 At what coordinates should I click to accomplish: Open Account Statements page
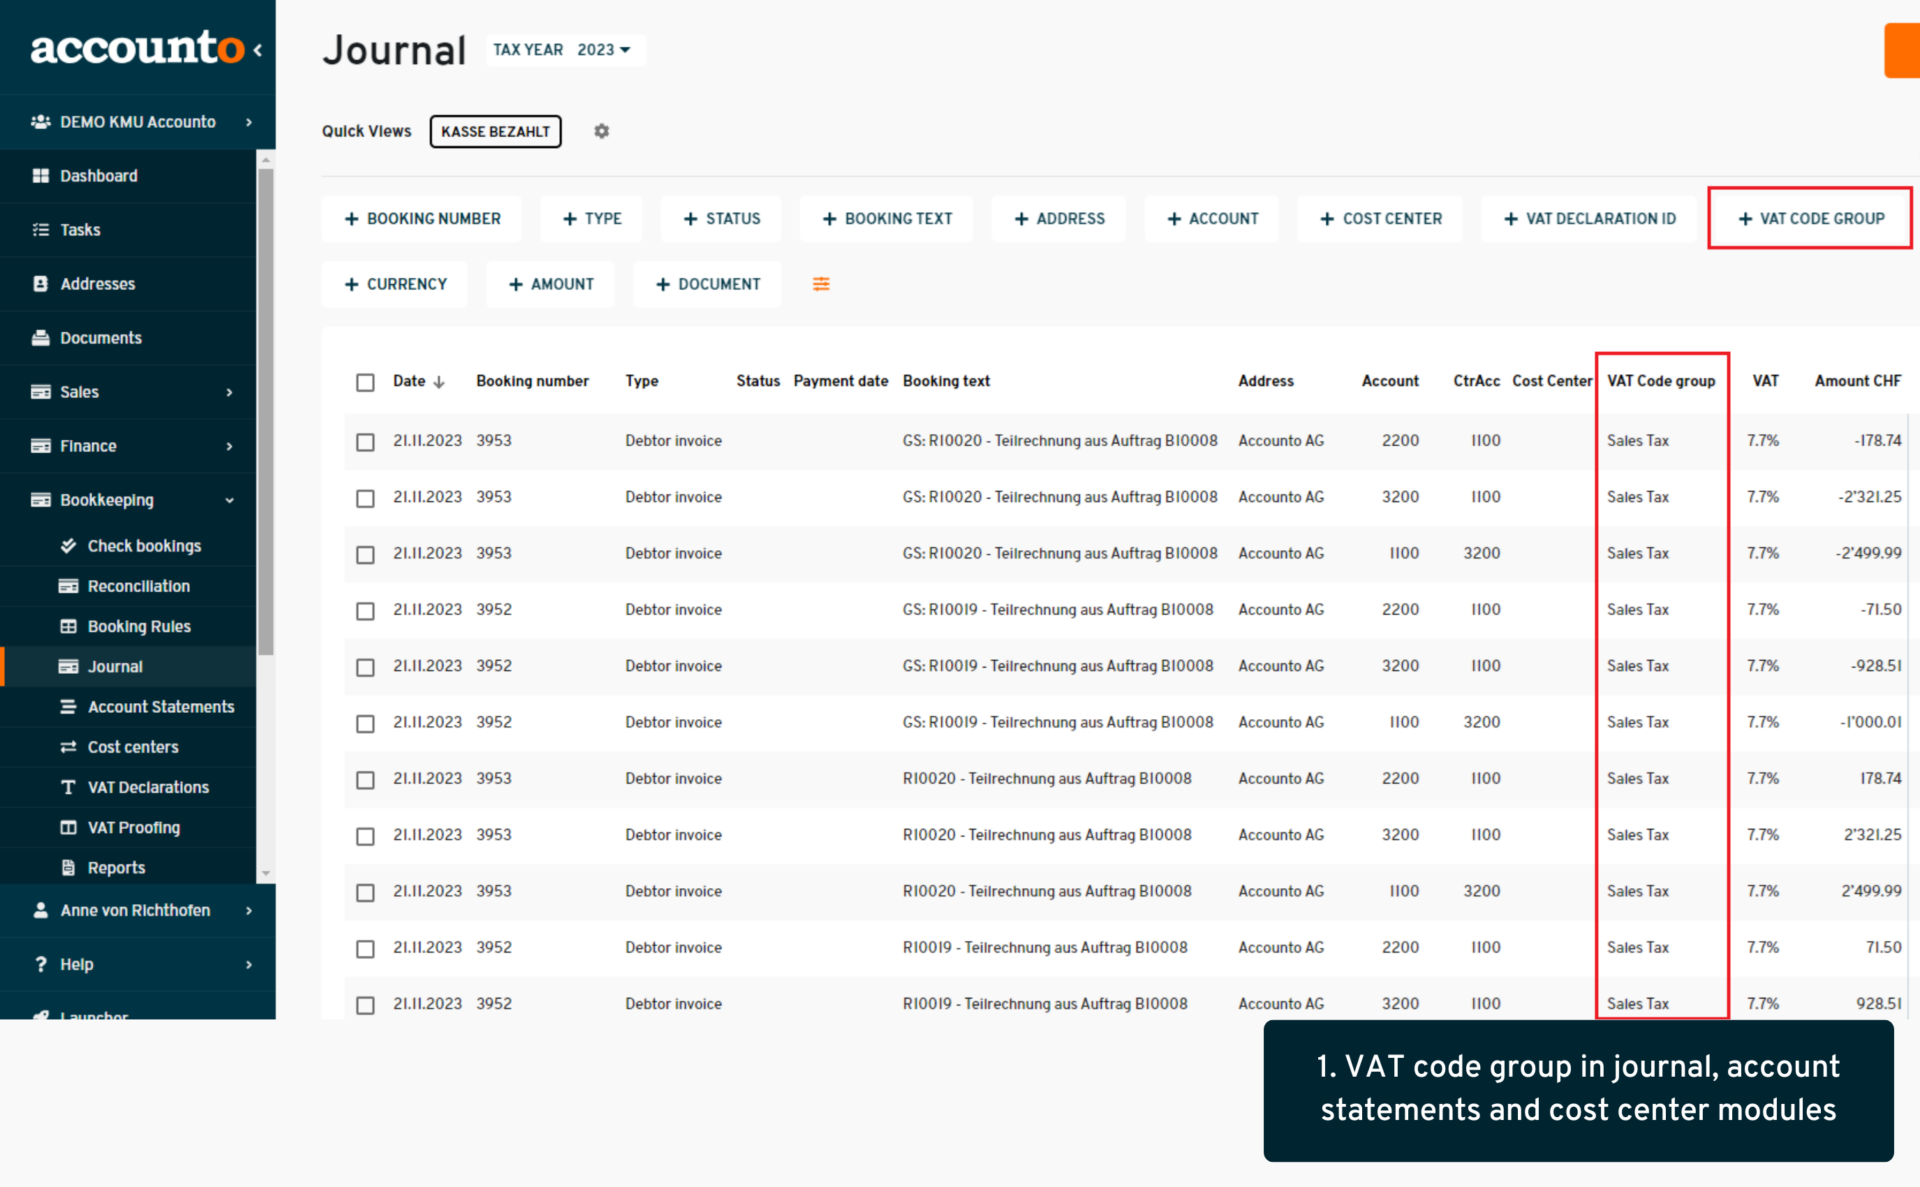(128, 707)
